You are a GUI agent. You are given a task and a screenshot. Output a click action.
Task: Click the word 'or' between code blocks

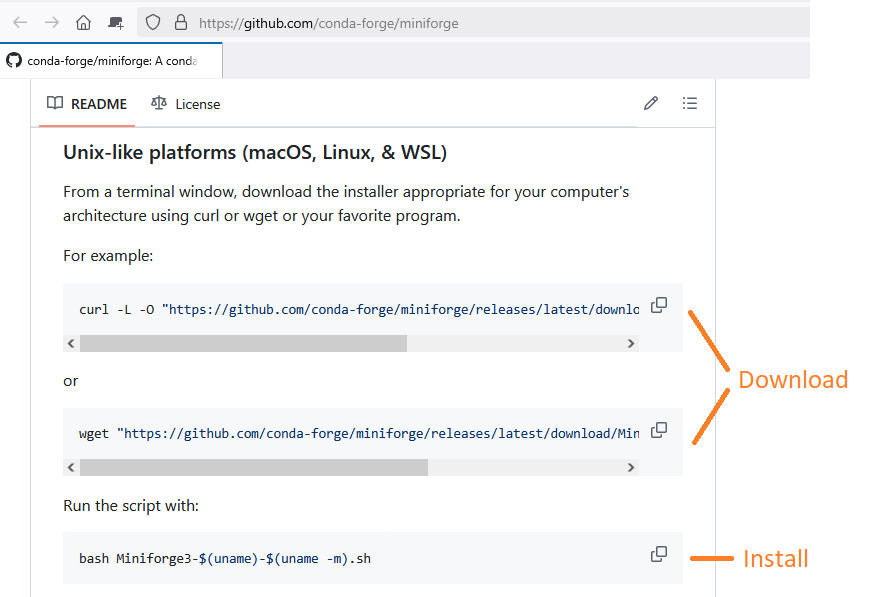pyautogui.click(x=71, y=381)
